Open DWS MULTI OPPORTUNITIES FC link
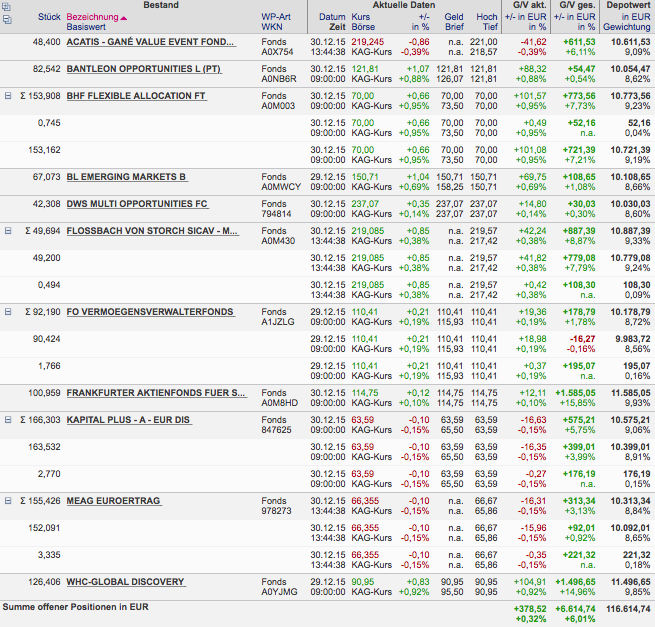This screenshot has height=627, width=655. click(137, 204)
